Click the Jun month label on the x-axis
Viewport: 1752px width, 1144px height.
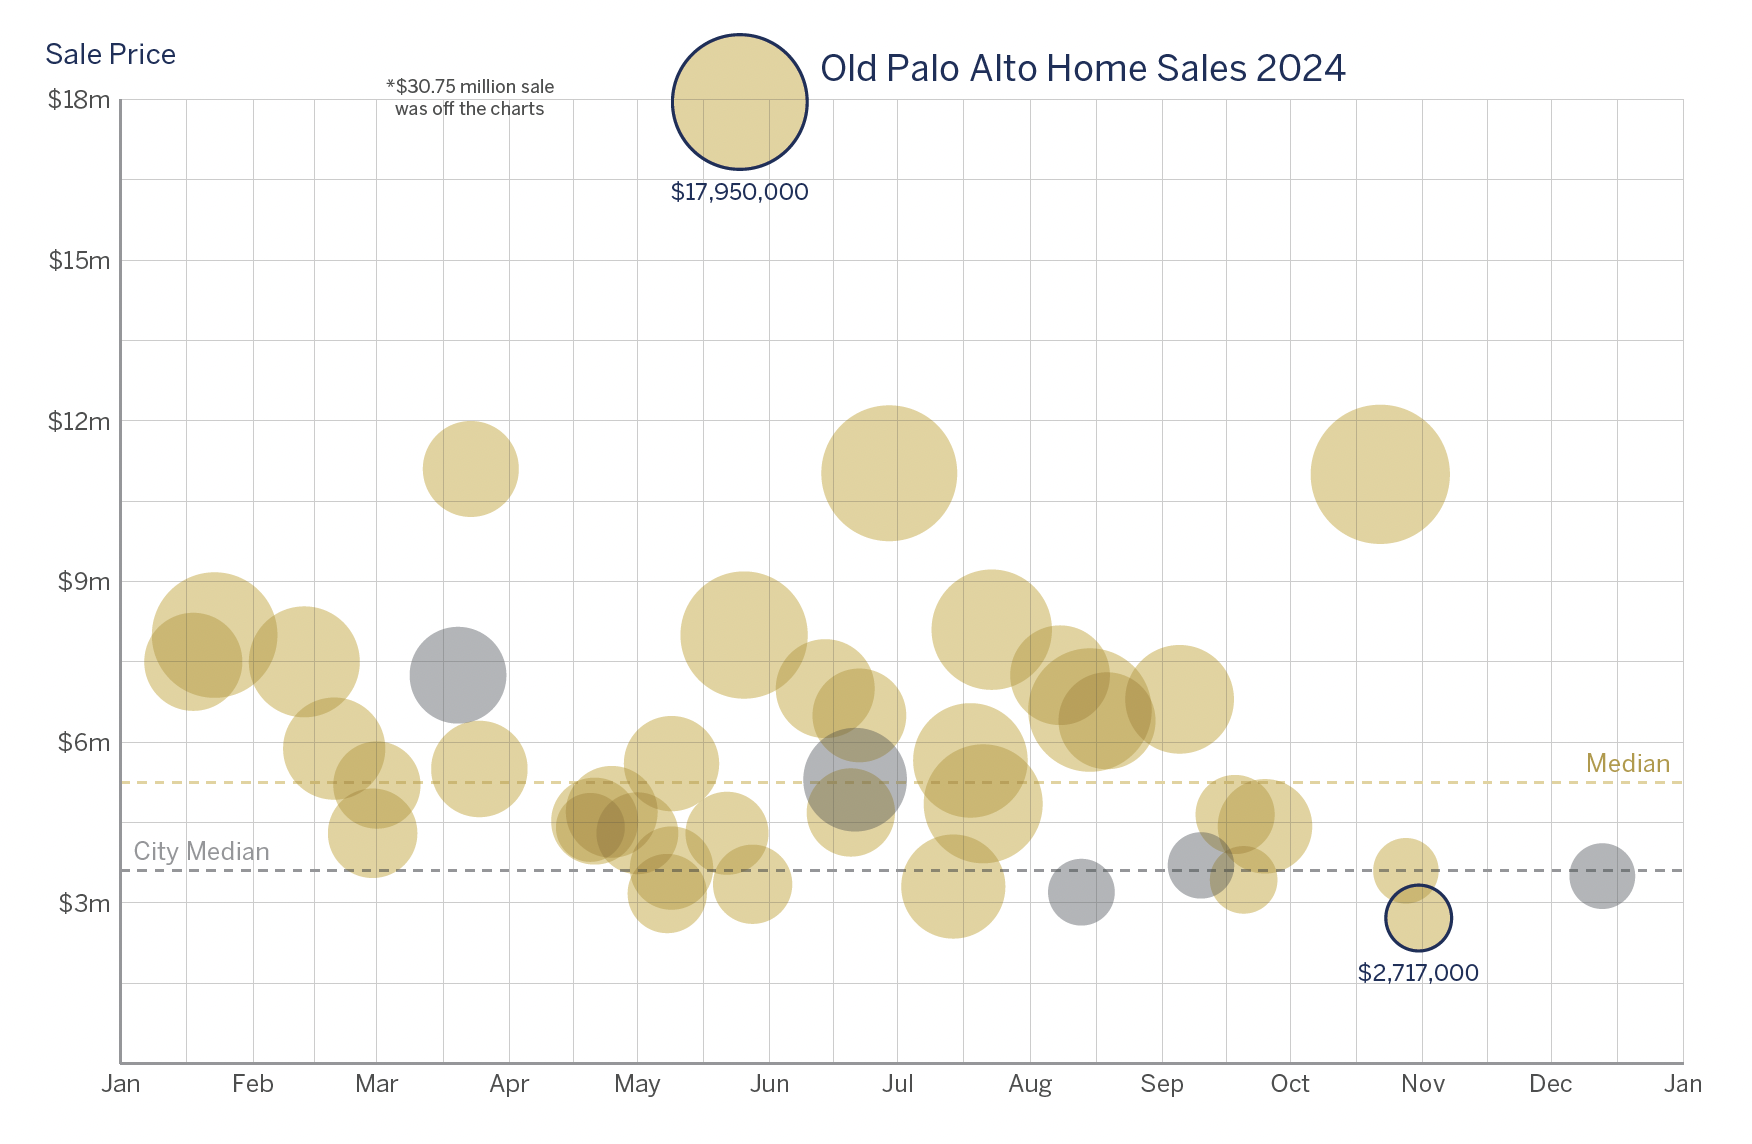tap(769, 1084)
